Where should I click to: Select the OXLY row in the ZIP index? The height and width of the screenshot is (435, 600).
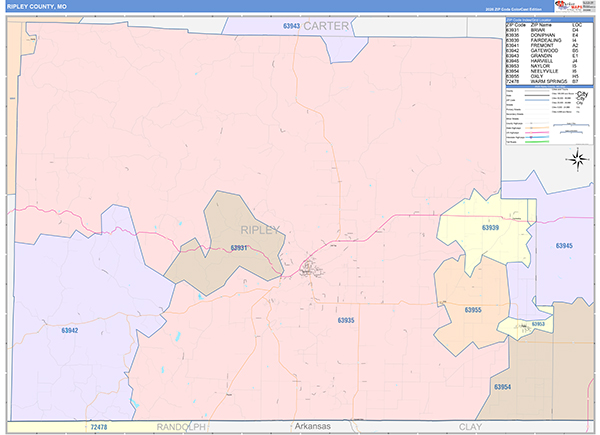pyautogui.click(x=543, y=77)
